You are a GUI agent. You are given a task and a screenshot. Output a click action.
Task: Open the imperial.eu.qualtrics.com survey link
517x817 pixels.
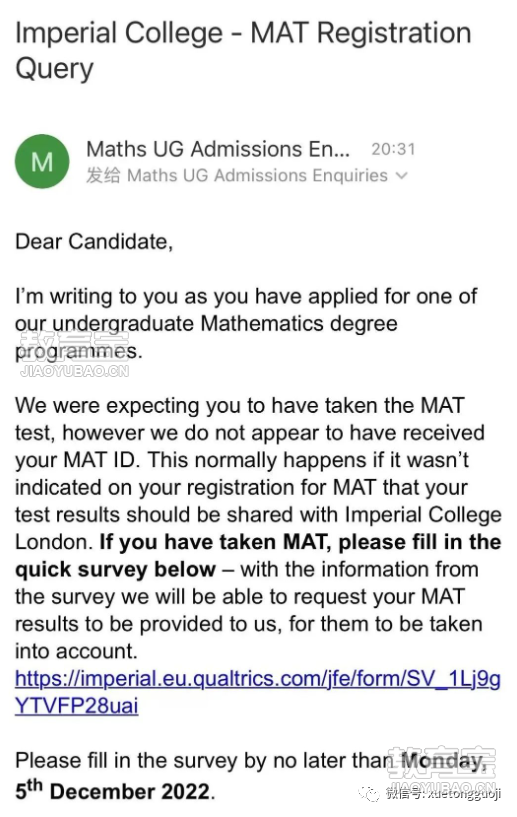click(x=258, y=679)
